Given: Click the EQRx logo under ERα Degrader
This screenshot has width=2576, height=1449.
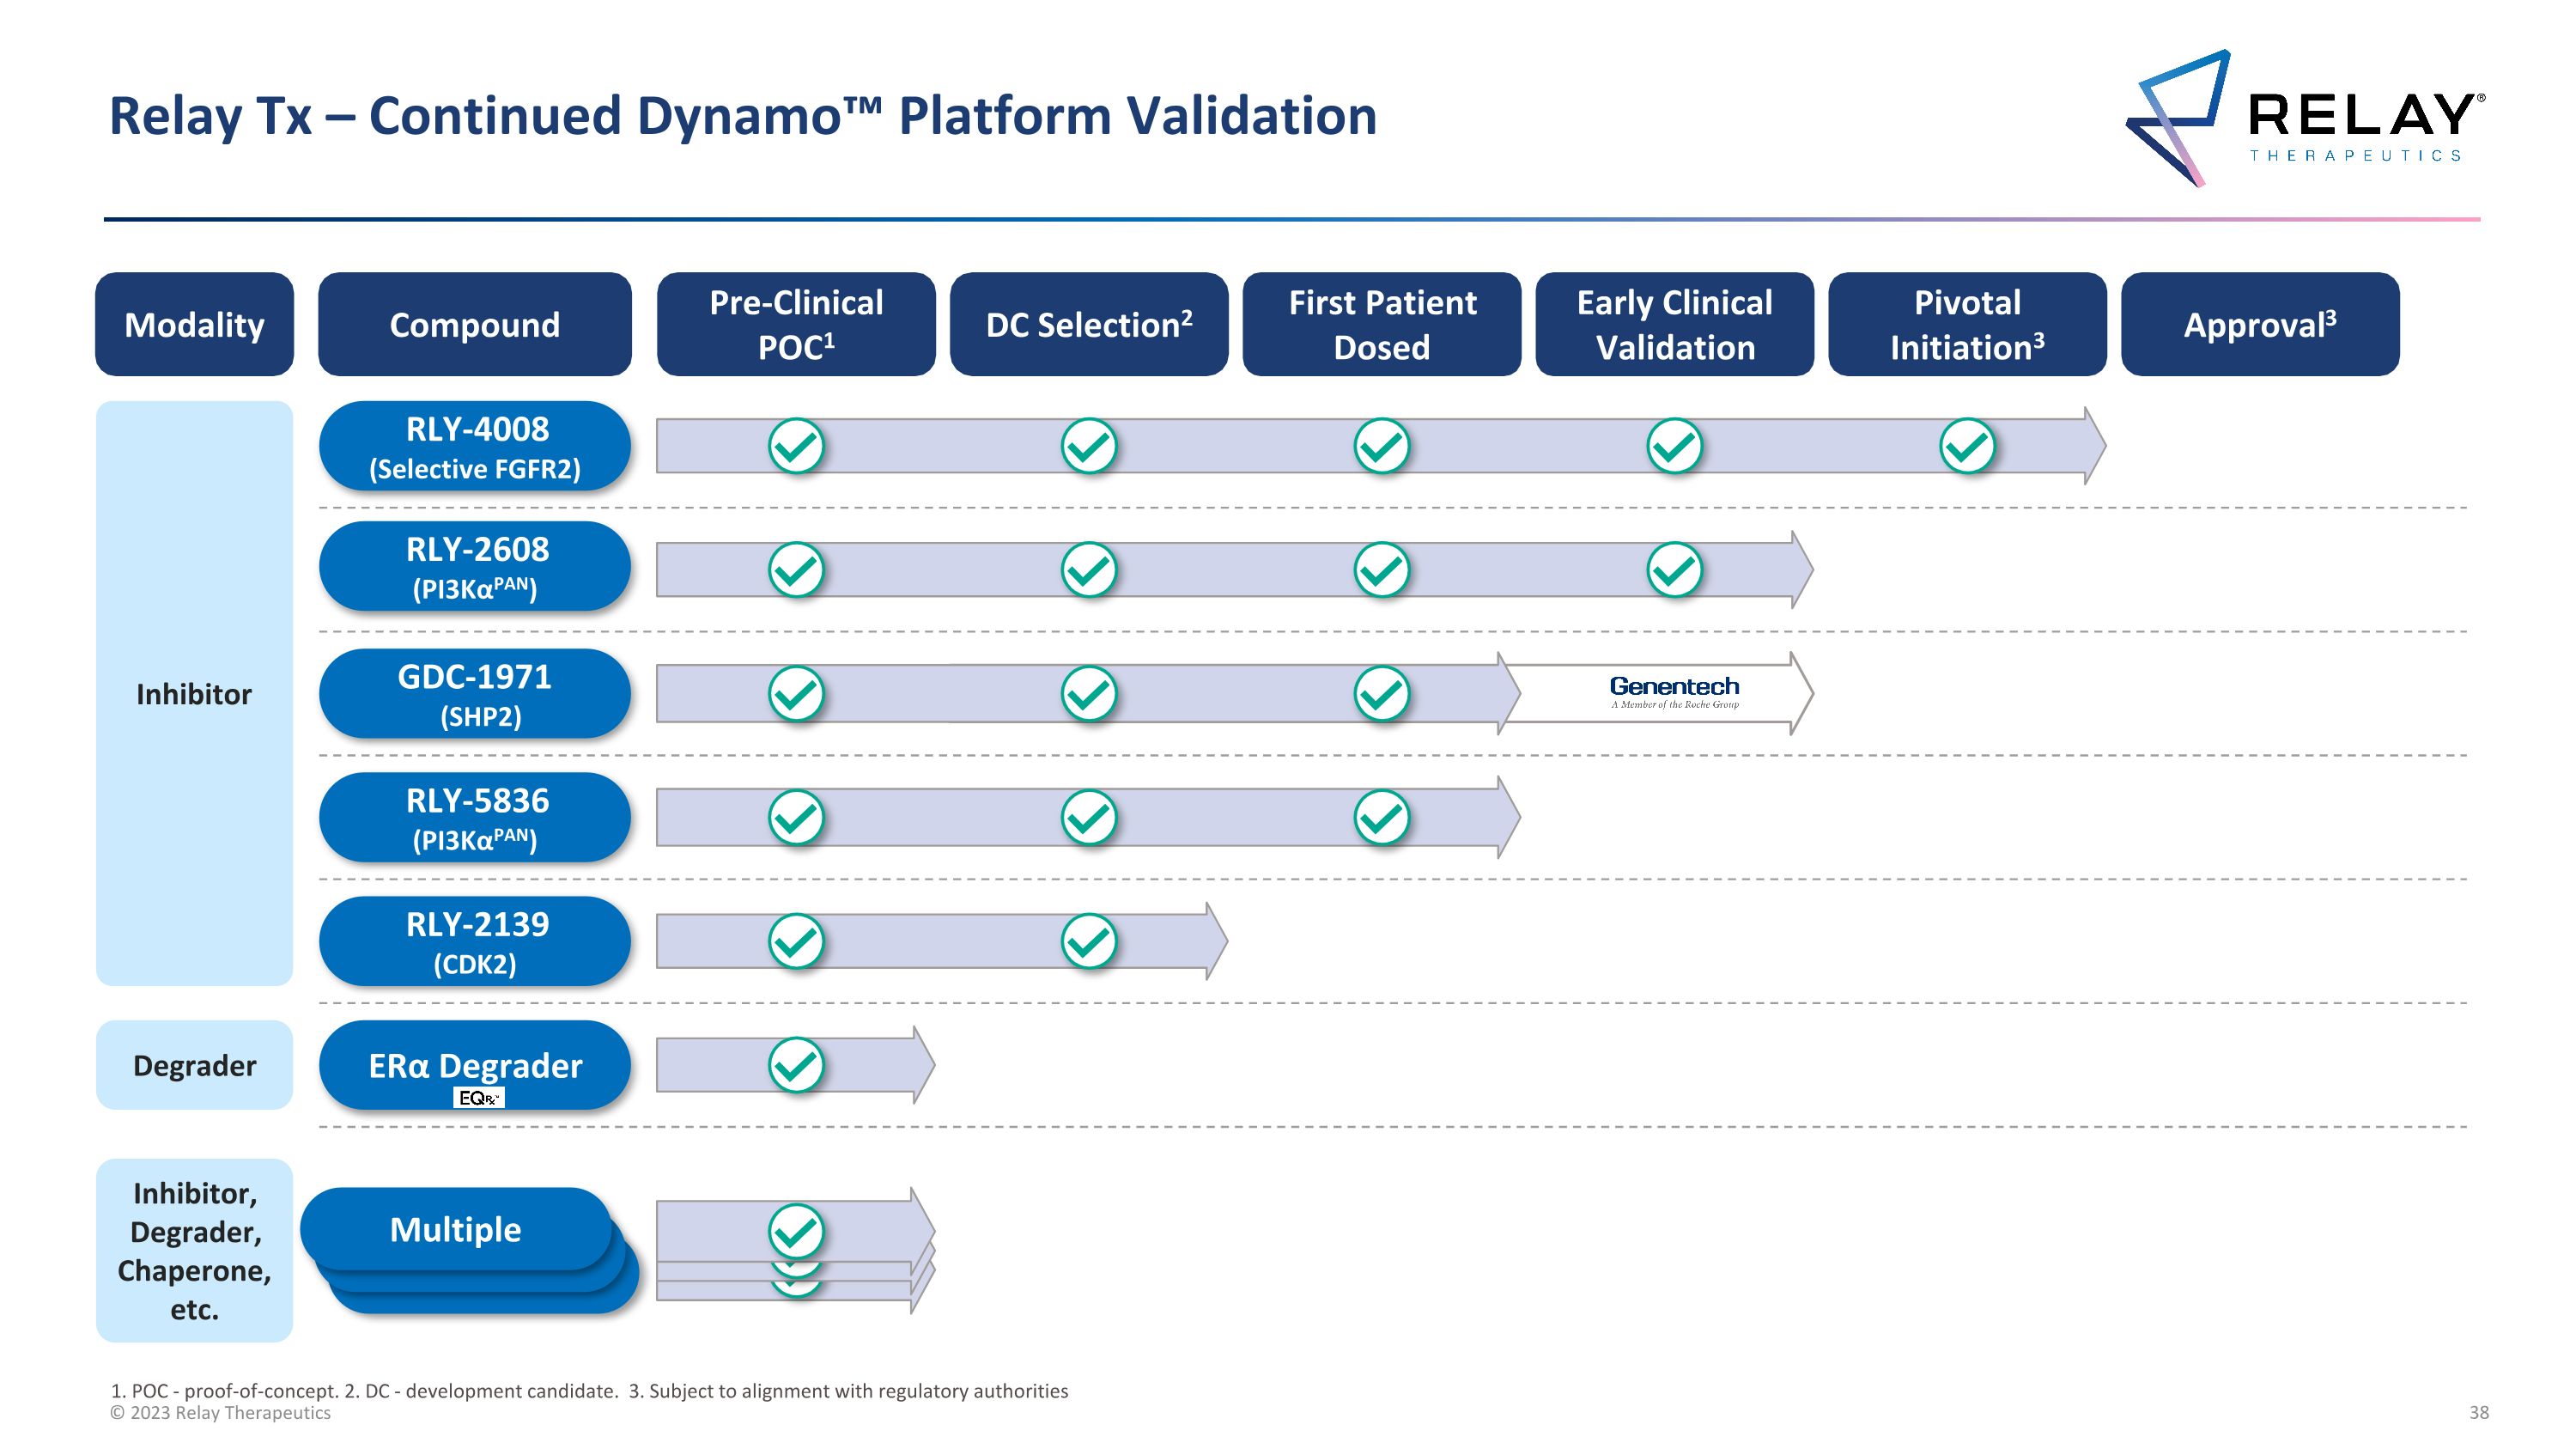Looking at the screenshot, I should (x=479, y=1098).
